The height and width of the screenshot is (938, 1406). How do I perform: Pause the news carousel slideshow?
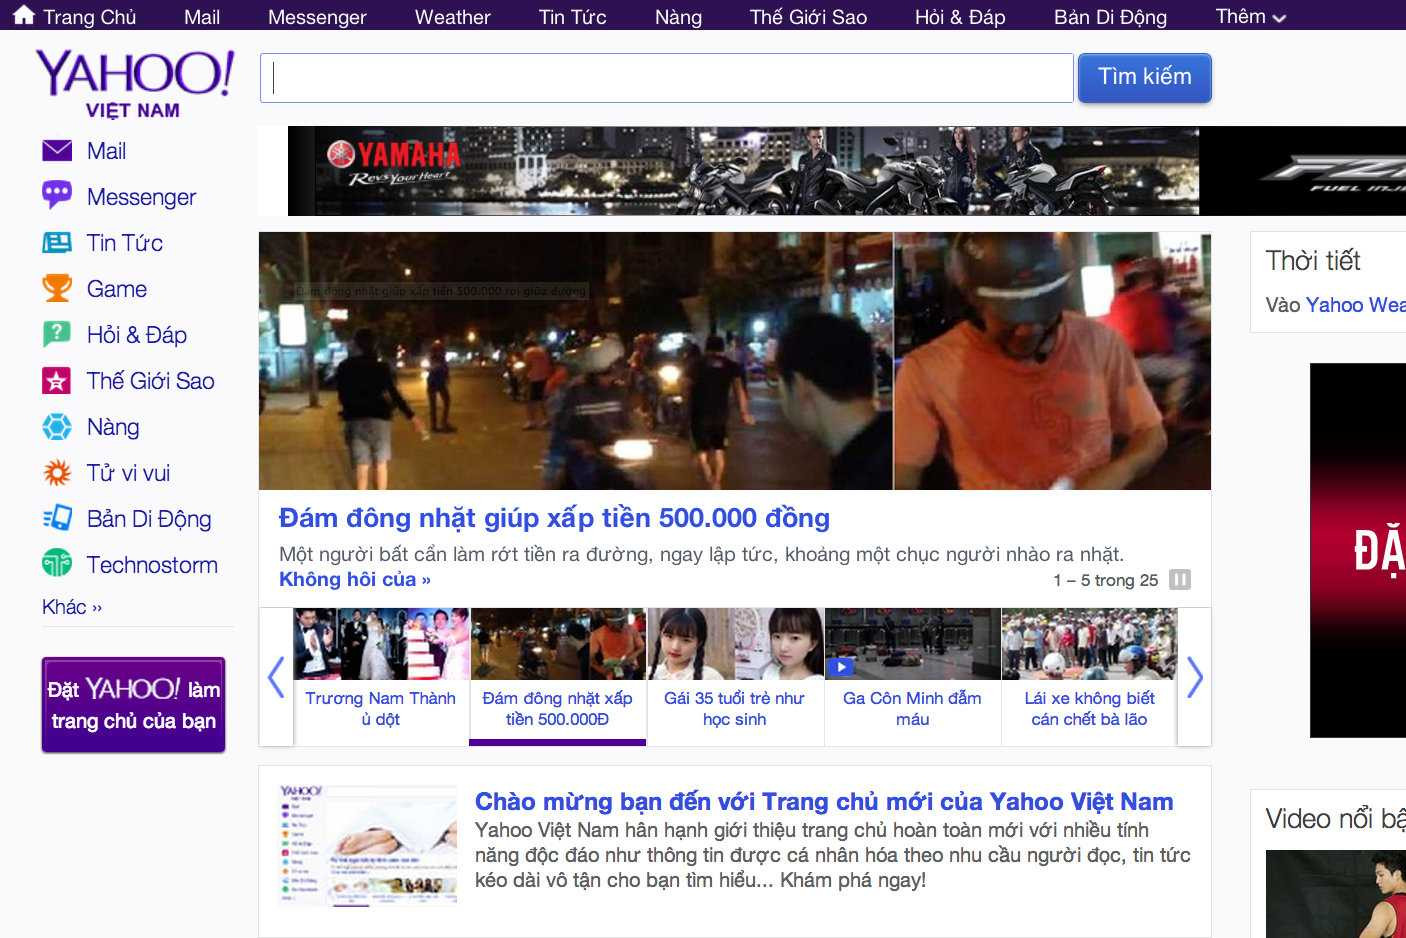point(1180,580)
